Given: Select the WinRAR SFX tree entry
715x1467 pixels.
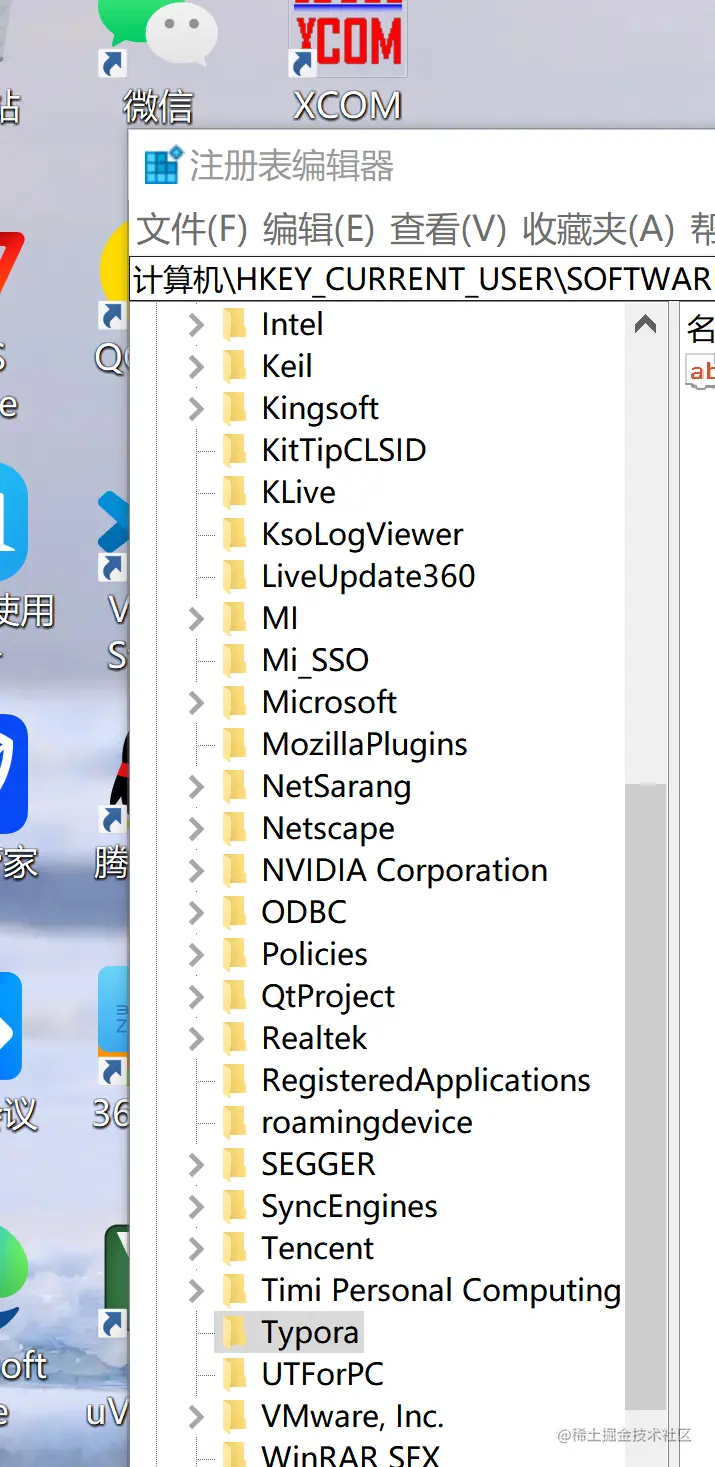Looking at the screenshot, I should point(350,1454).
